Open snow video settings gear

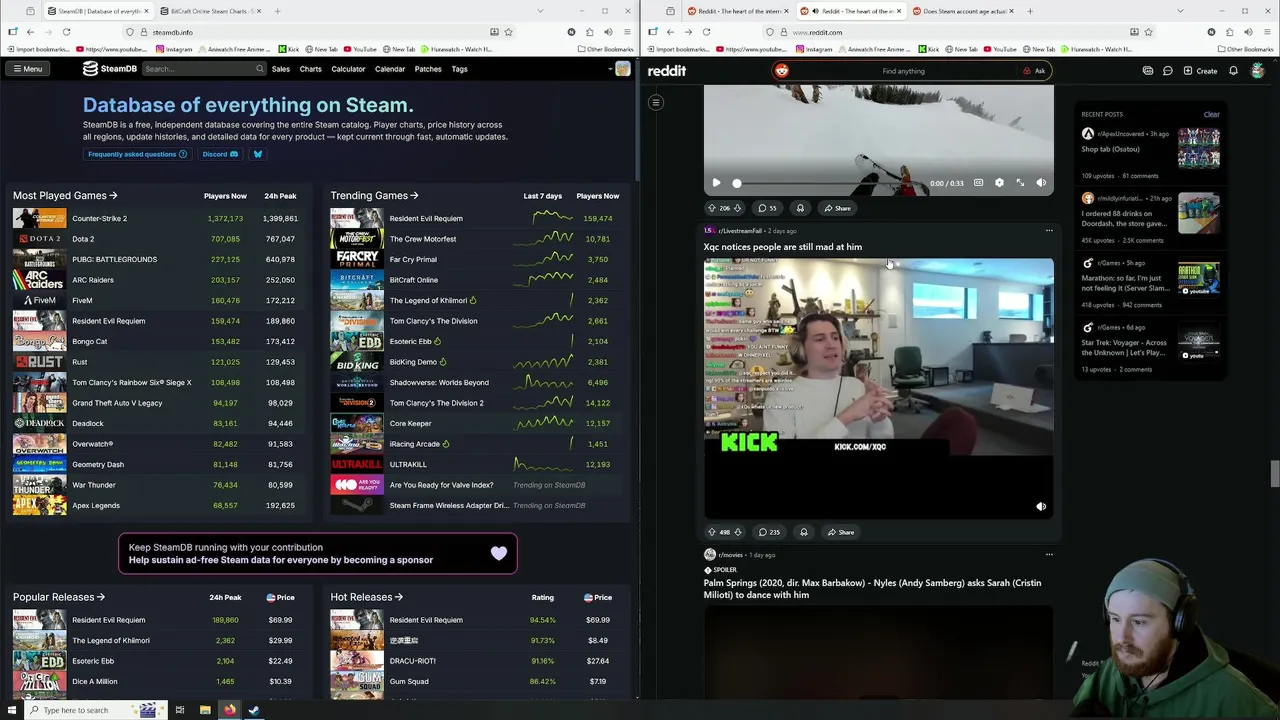(x=999, y=183)
